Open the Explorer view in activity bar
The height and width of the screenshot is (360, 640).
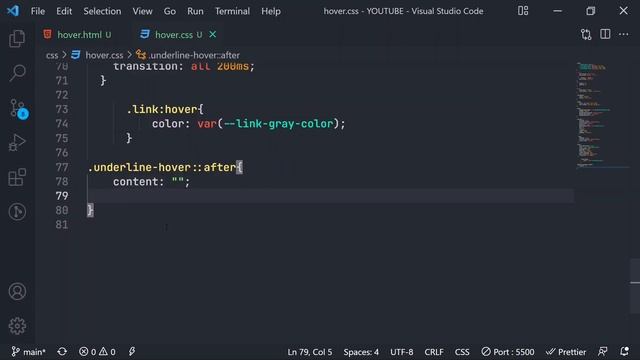coord(17,39)
